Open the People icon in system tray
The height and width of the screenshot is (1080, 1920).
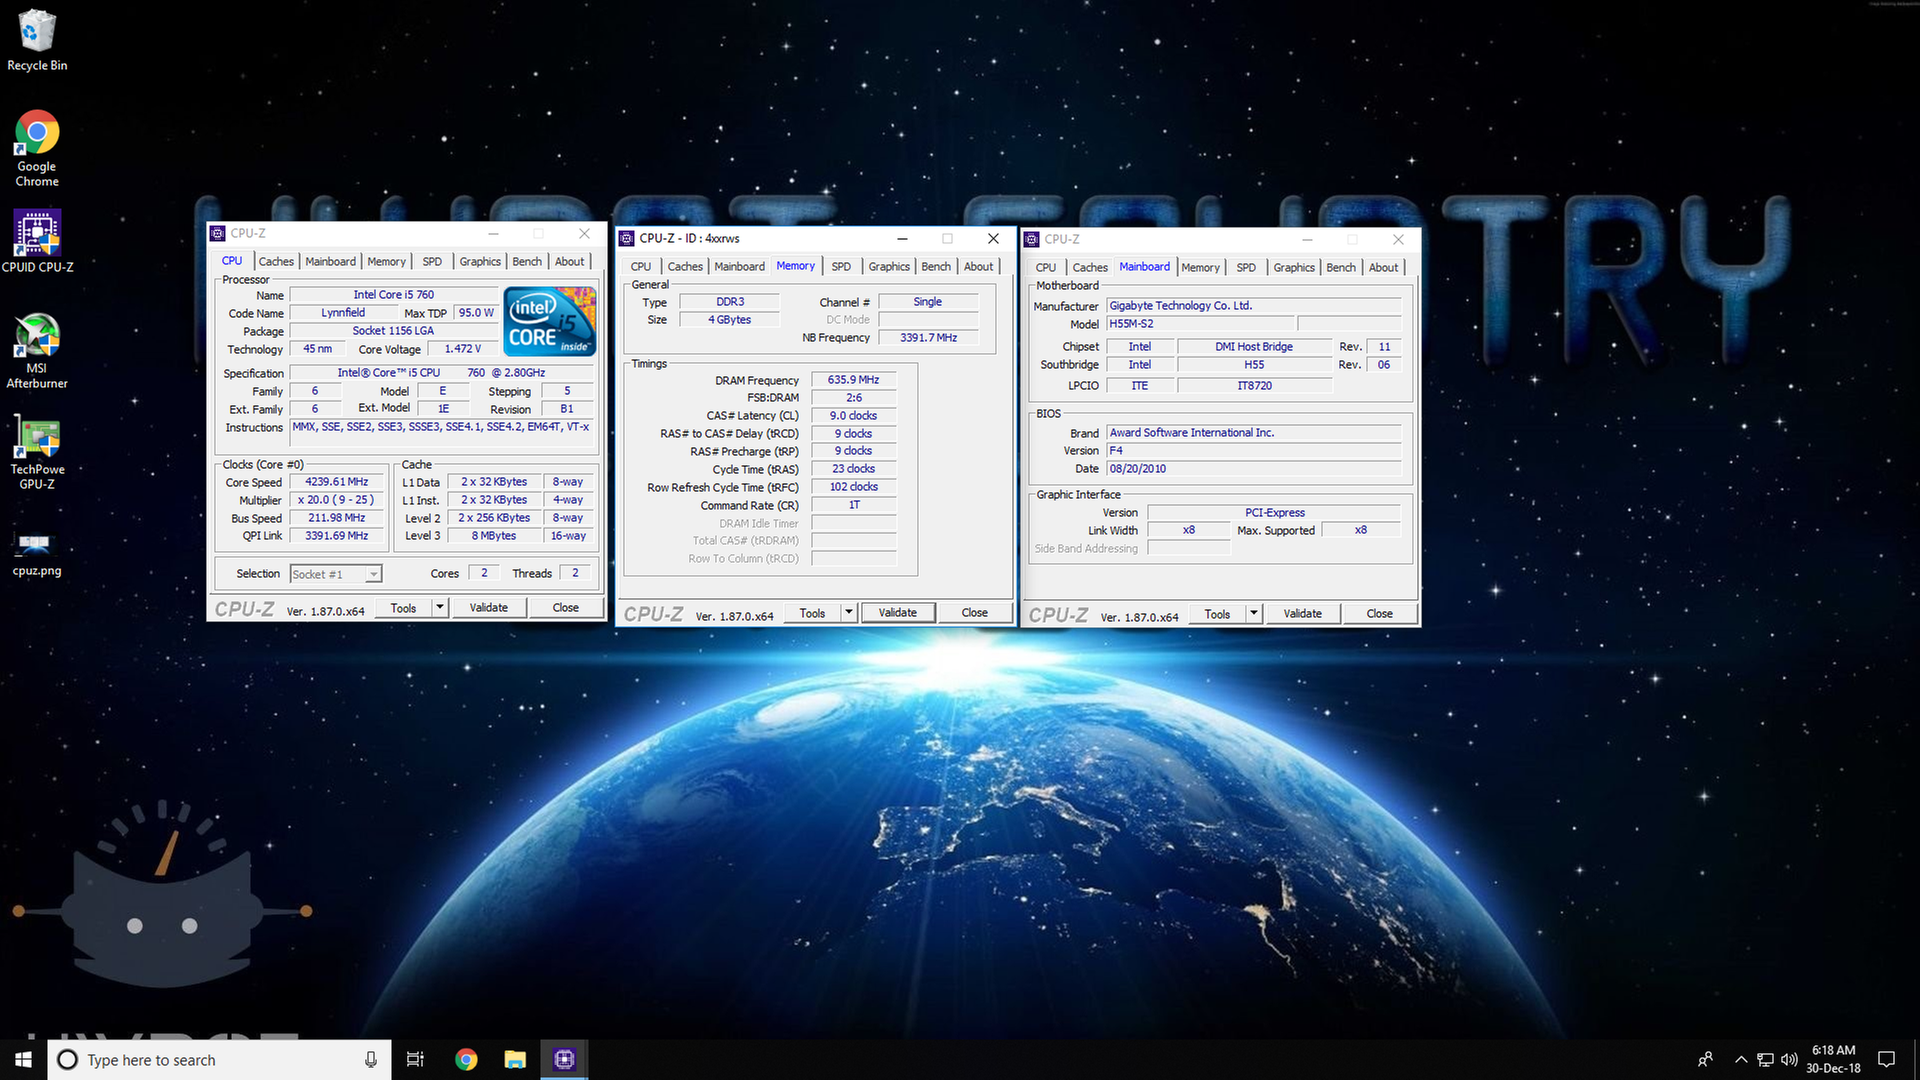(1705, 1059)
